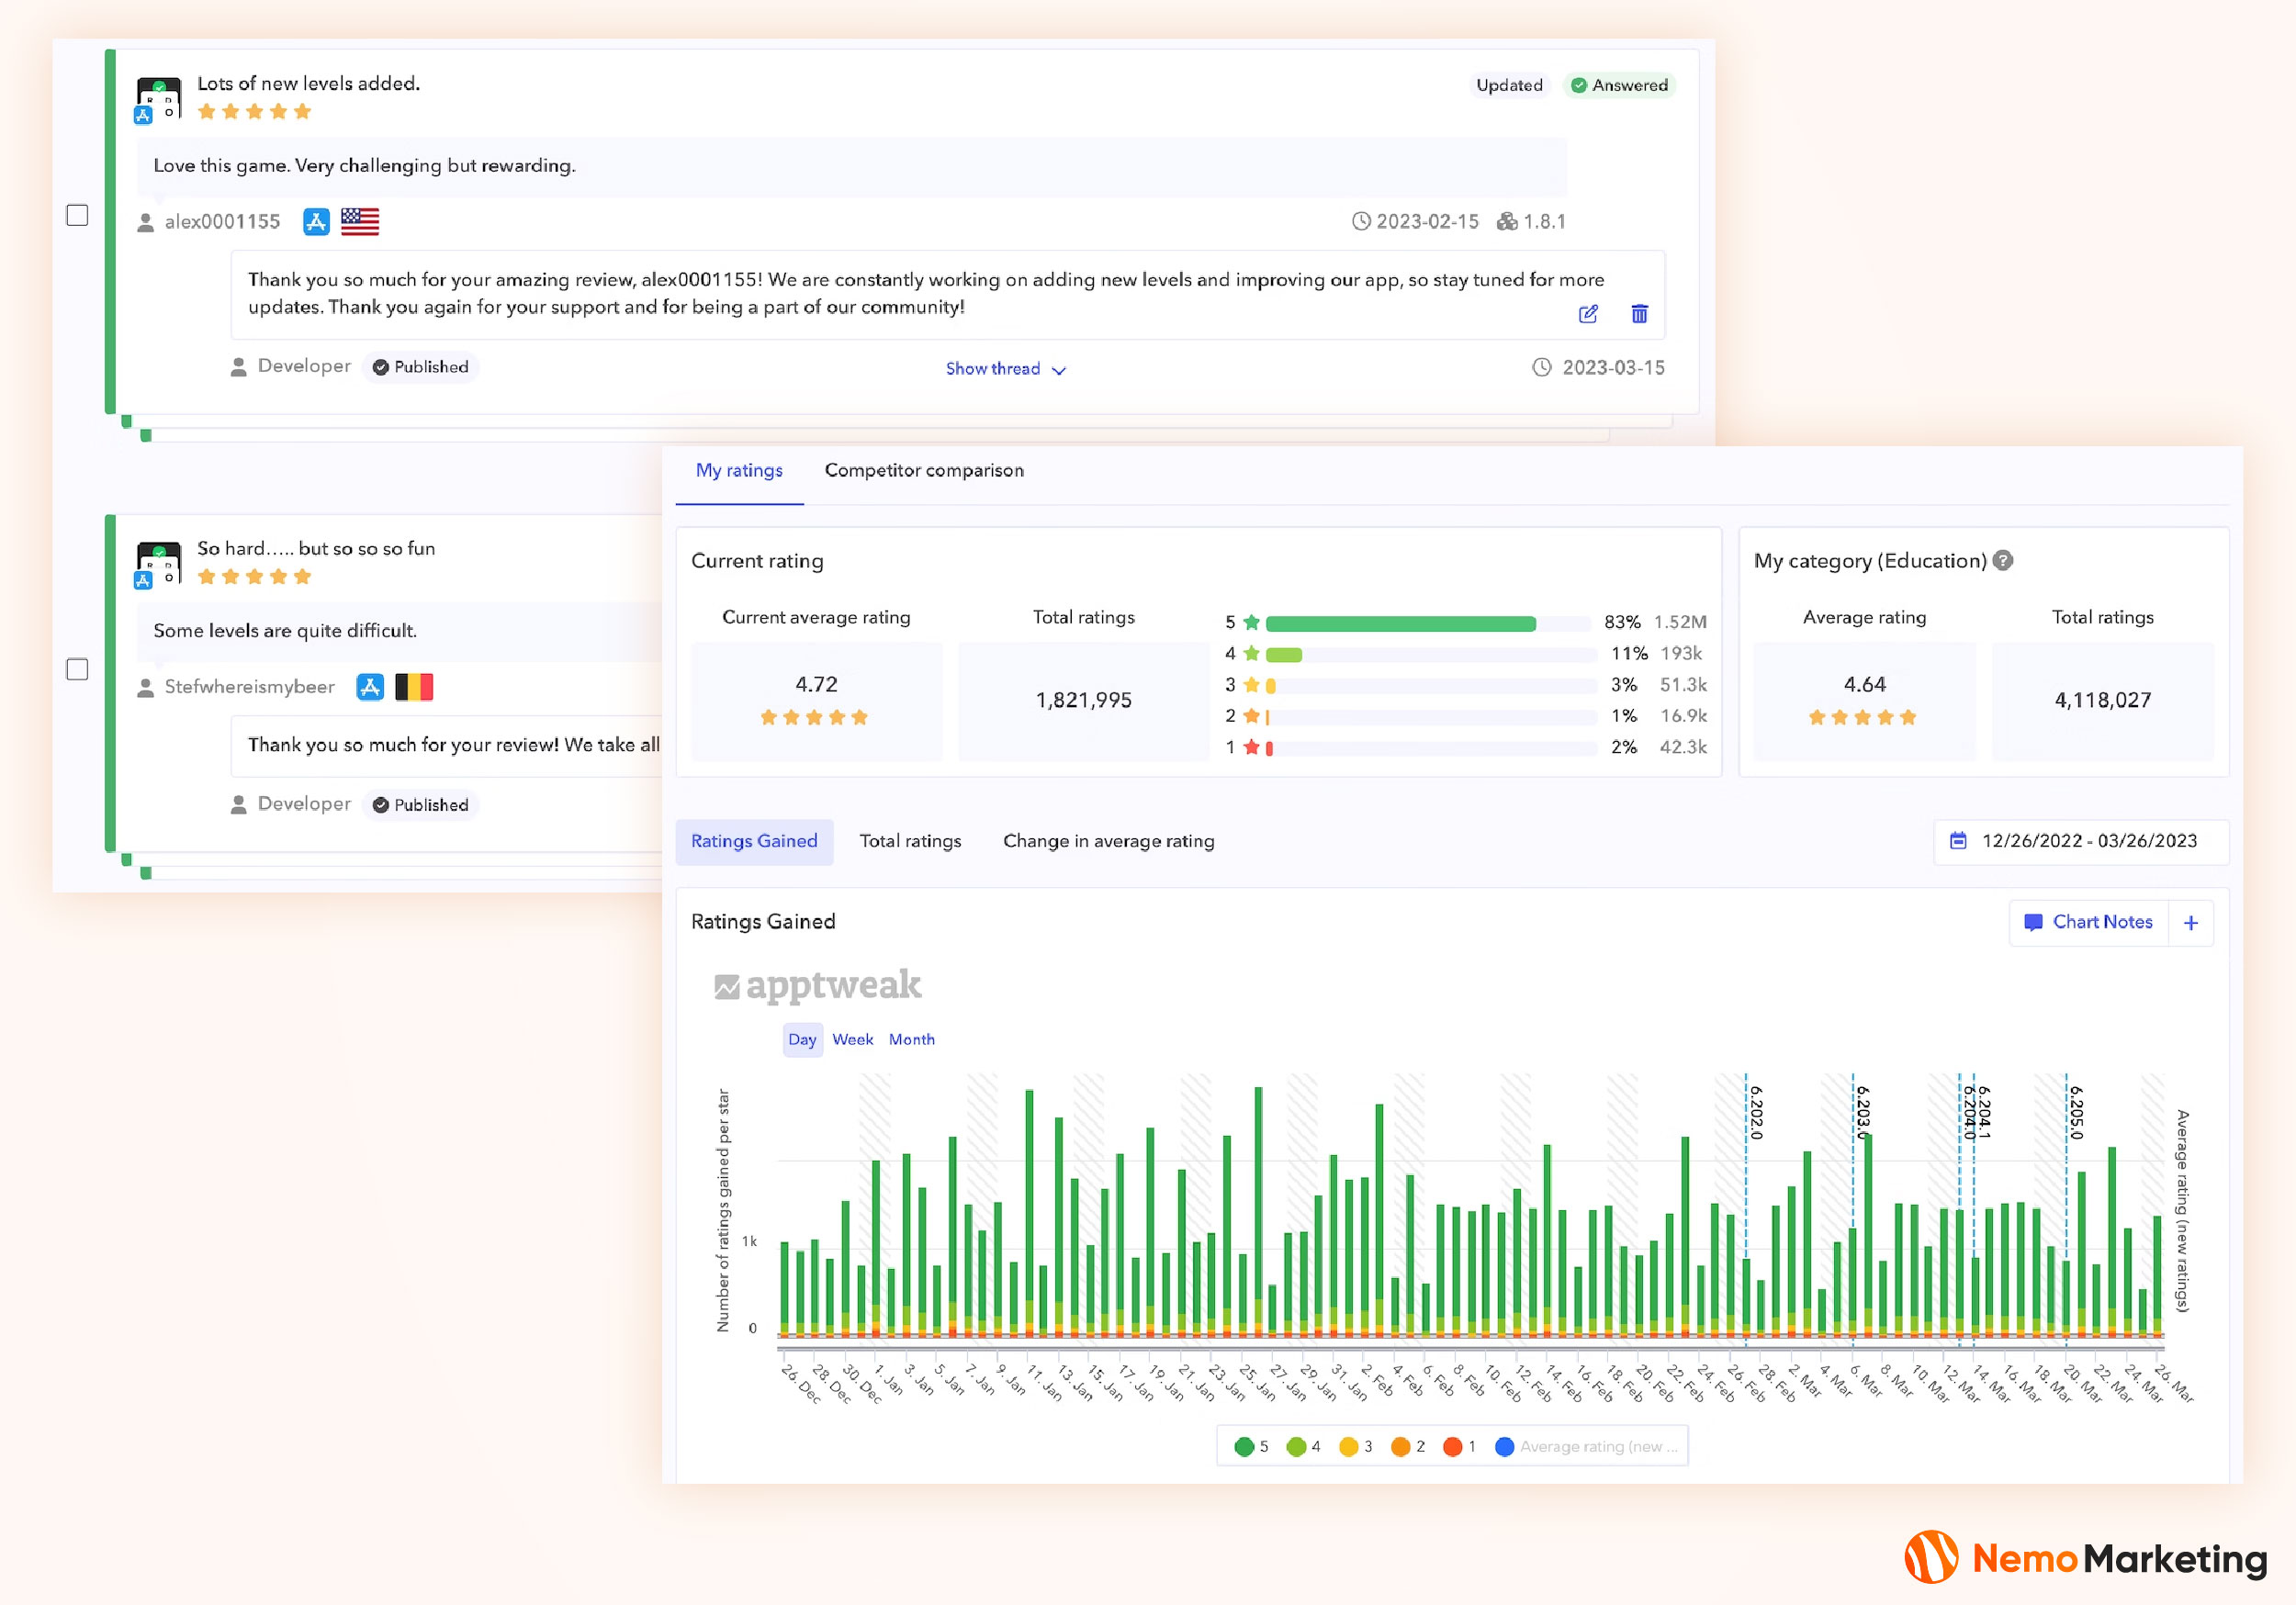Viewport: 2296px width, 1605px height.
Task: Select Change in average rating view
Action: [1108, 841]
